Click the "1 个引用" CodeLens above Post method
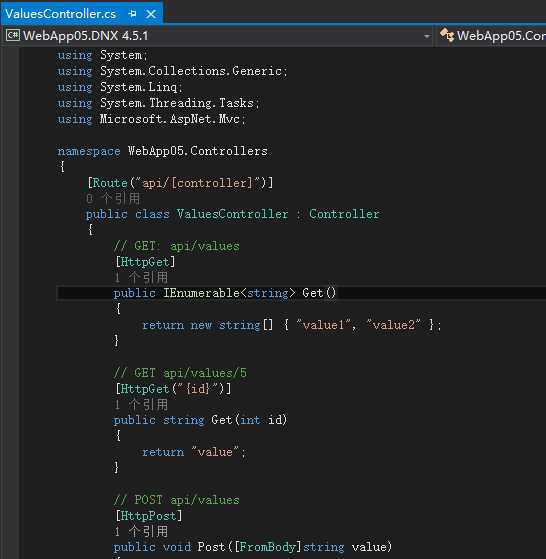The image size is (546, 559). (141, 531)
